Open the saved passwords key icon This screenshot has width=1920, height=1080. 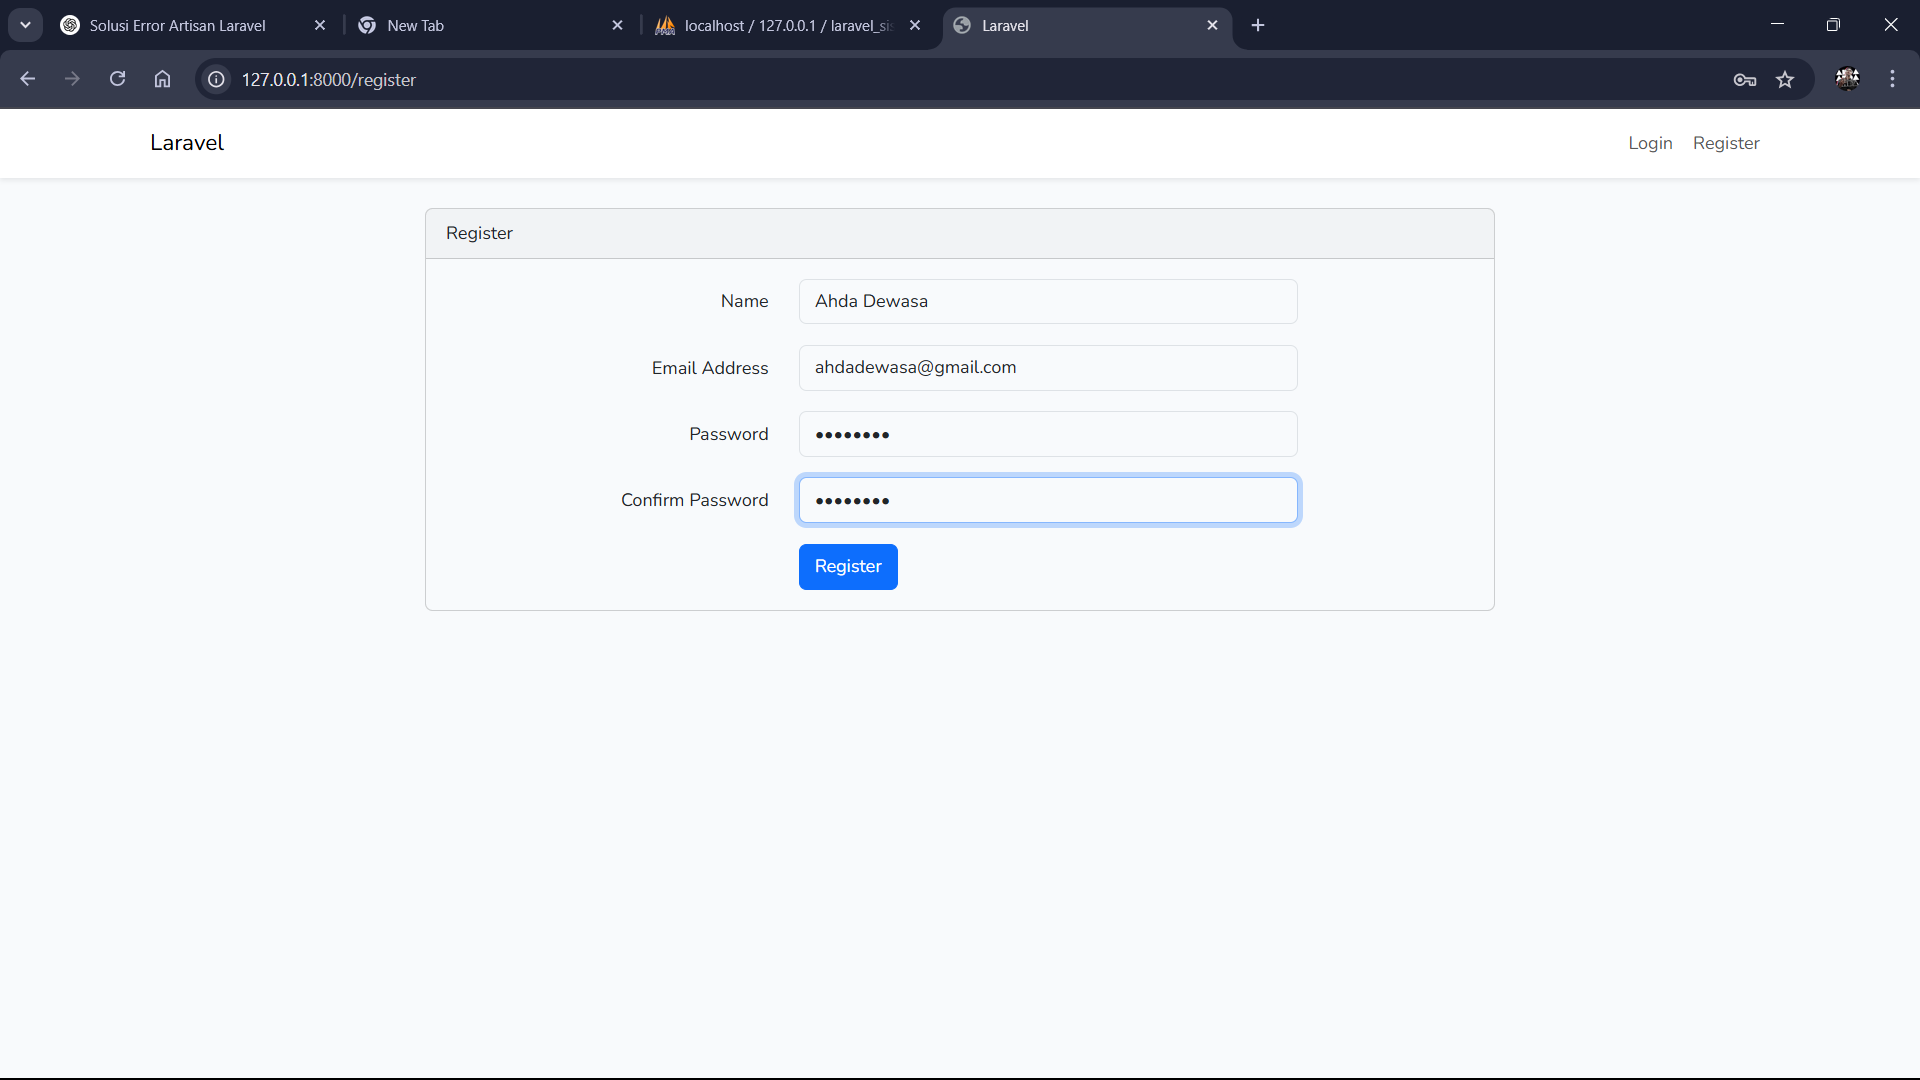[1745, 80]
